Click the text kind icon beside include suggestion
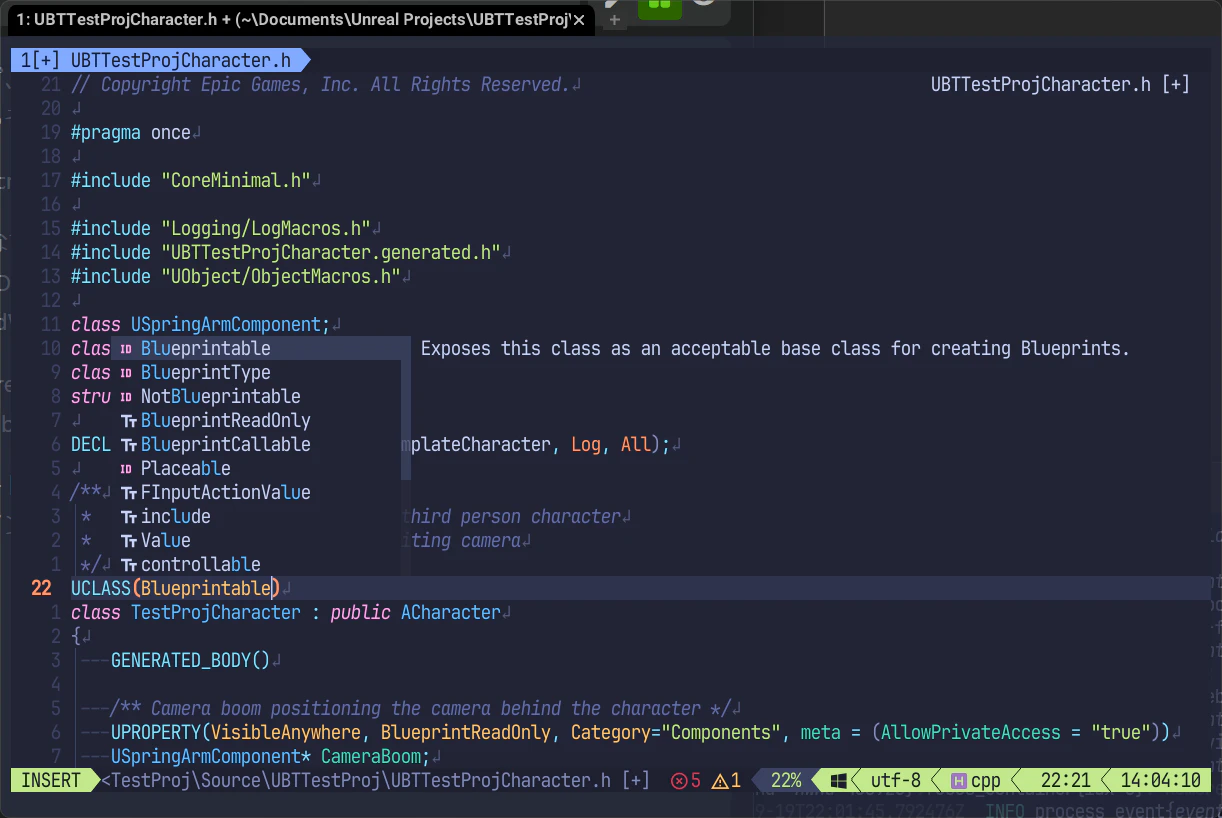 [x=128, y=517]
